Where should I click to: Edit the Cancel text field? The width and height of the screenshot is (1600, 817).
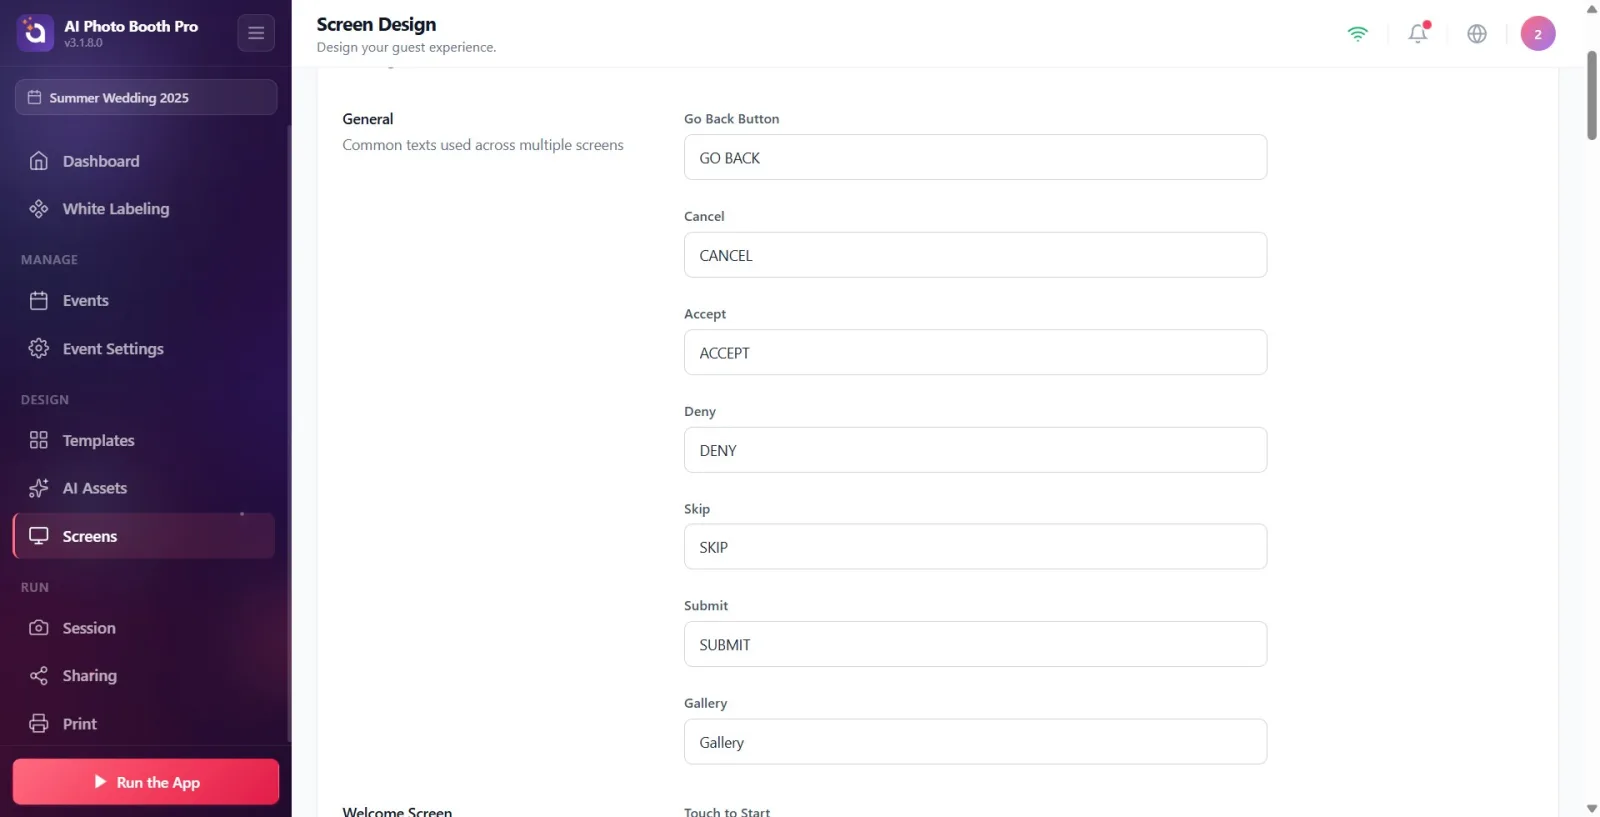(975, 255)
